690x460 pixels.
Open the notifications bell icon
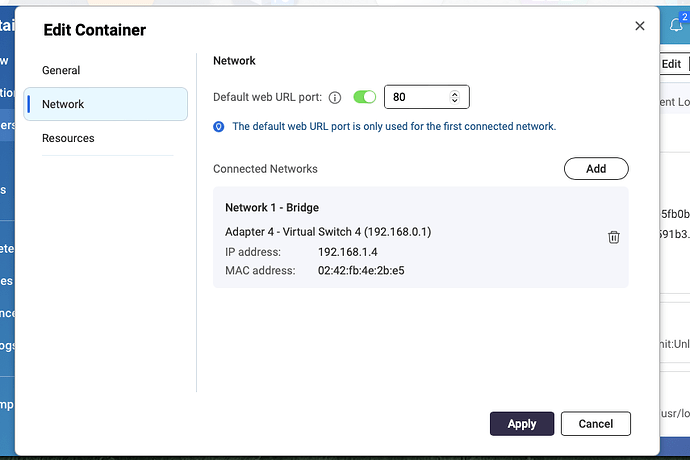(x=674, y=26)
